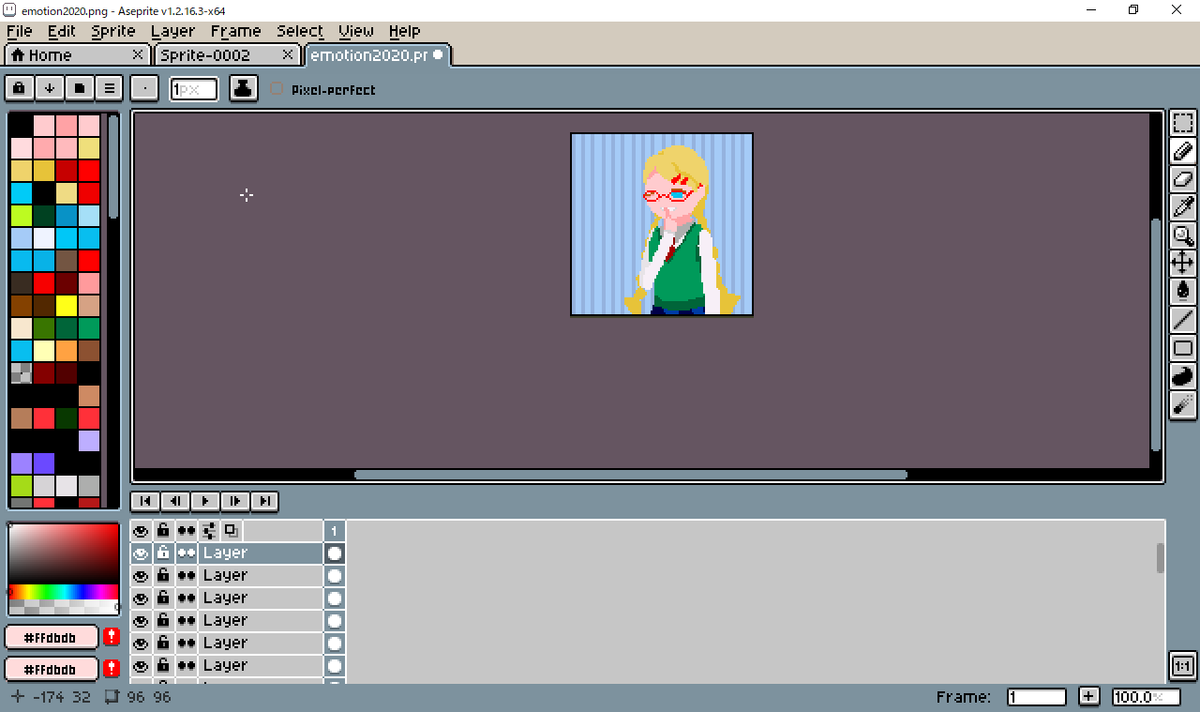
Task: Select the highlighted Layer's cel in frame 1
Action: coord(334,553)
